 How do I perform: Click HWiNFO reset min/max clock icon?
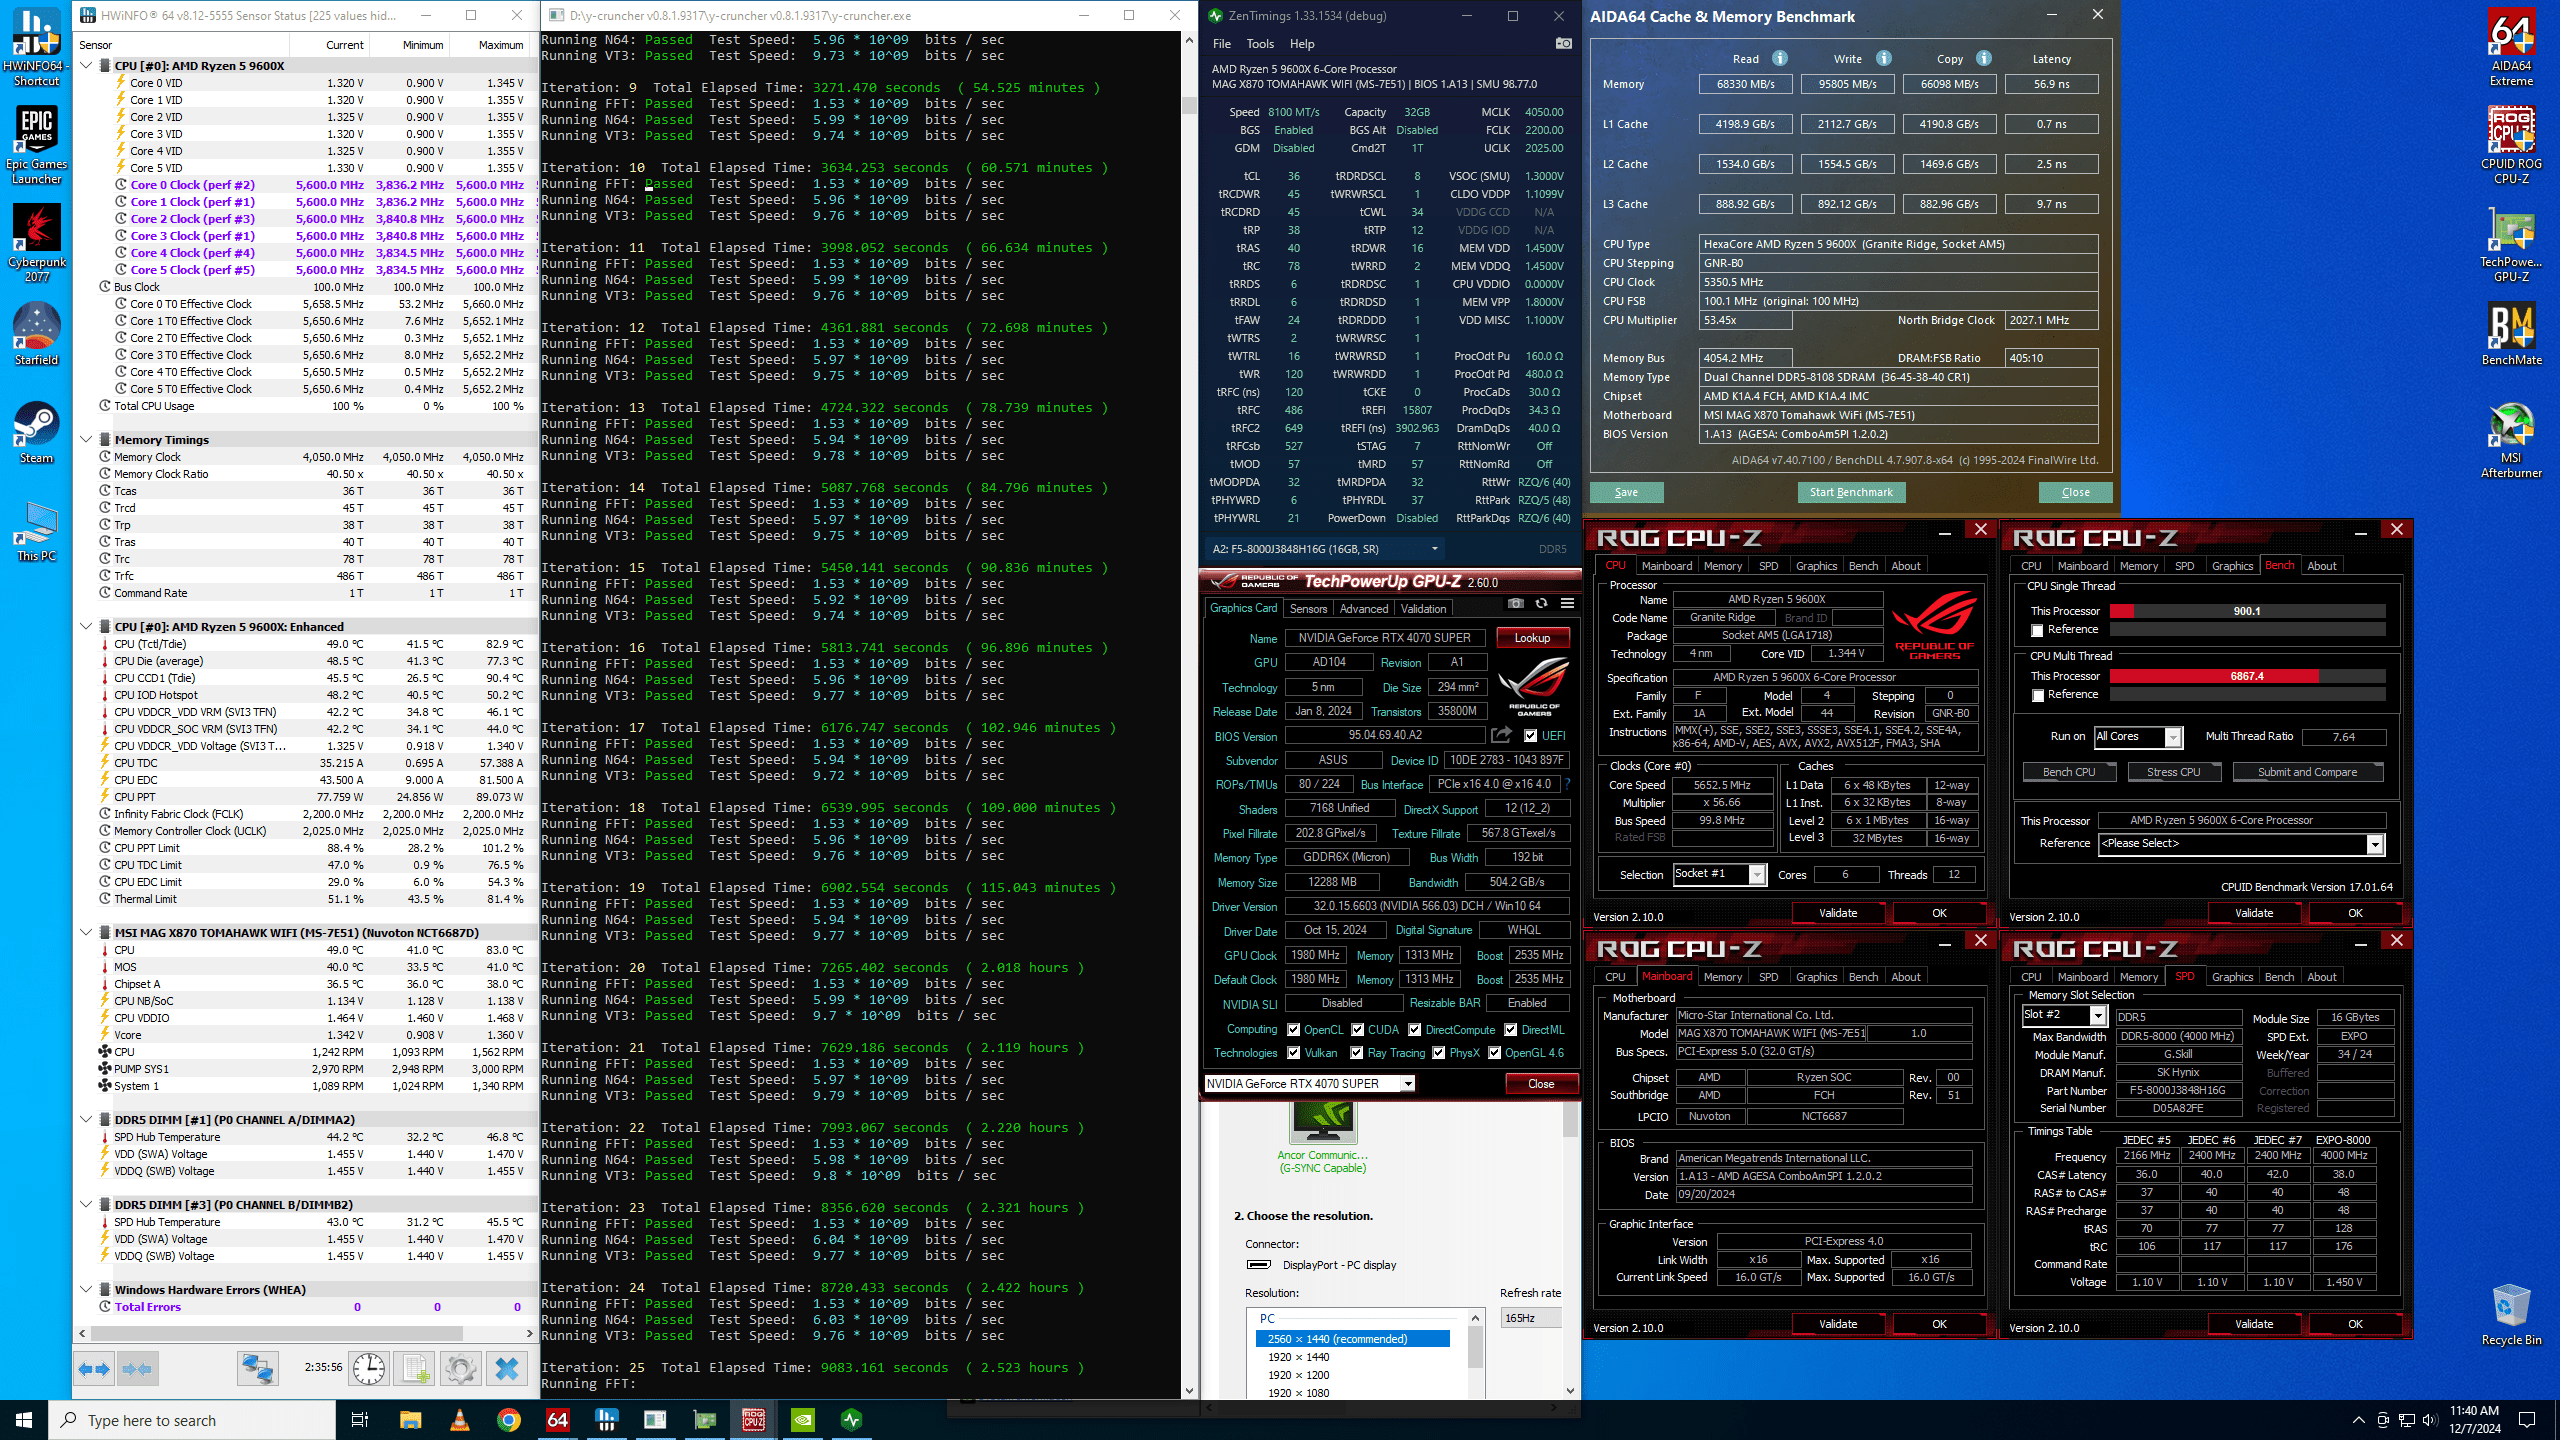point(368,1368)
